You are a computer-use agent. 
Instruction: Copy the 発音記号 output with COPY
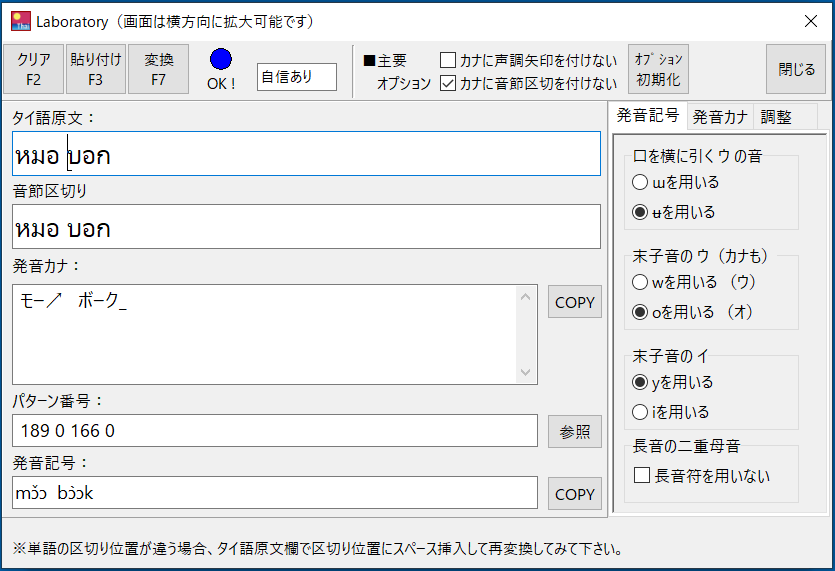point(575,494)
